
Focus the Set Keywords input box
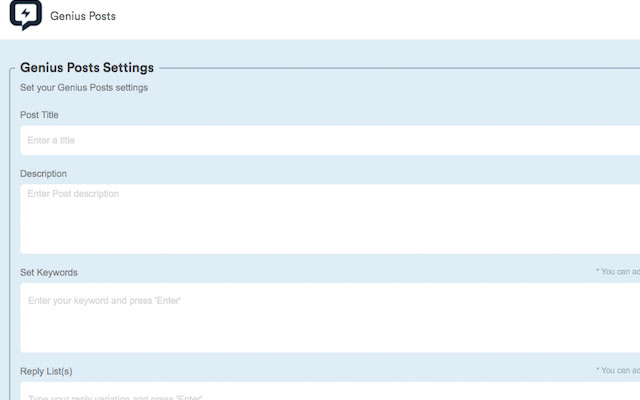(330, 318)
